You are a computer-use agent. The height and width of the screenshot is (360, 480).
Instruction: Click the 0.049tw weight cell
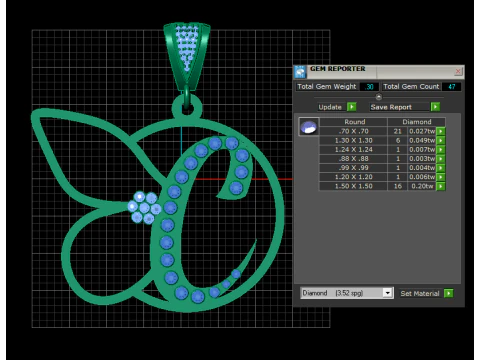(422, 140)
